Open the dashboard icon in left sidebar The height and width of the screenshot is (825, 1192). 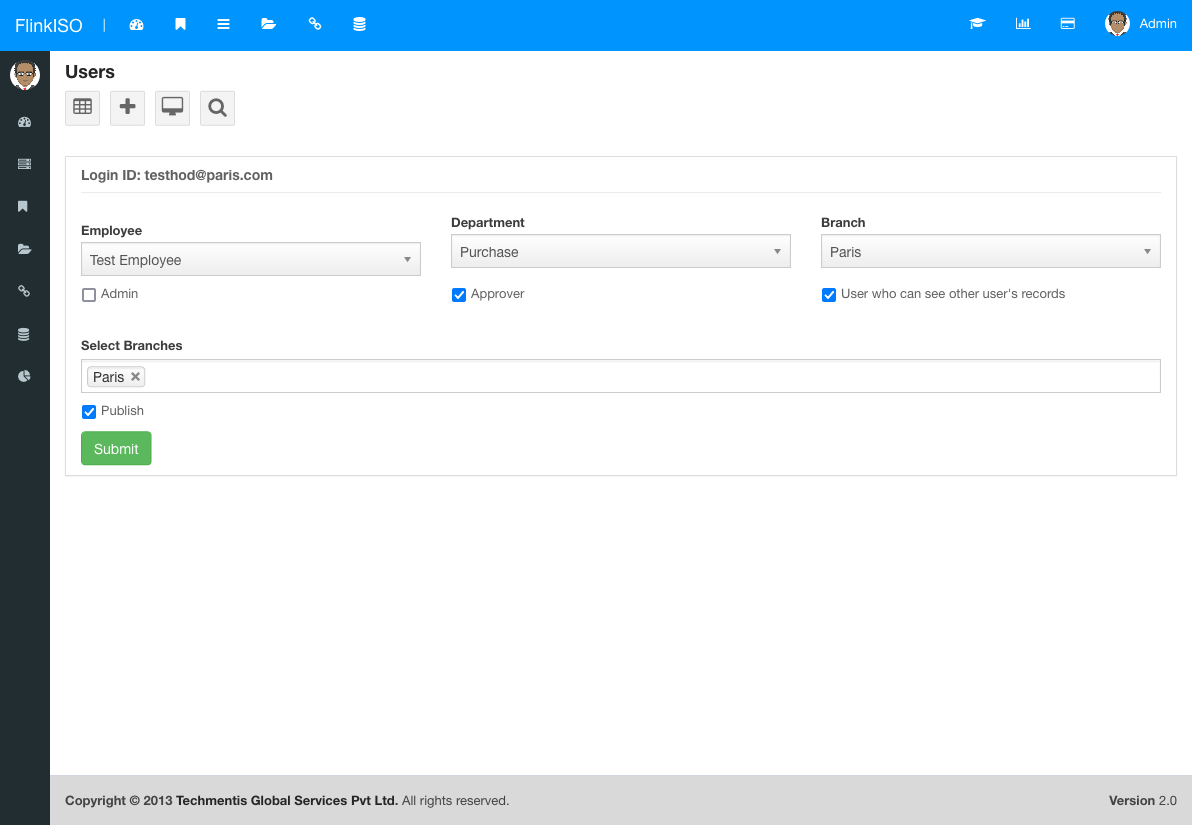(24, 122)
